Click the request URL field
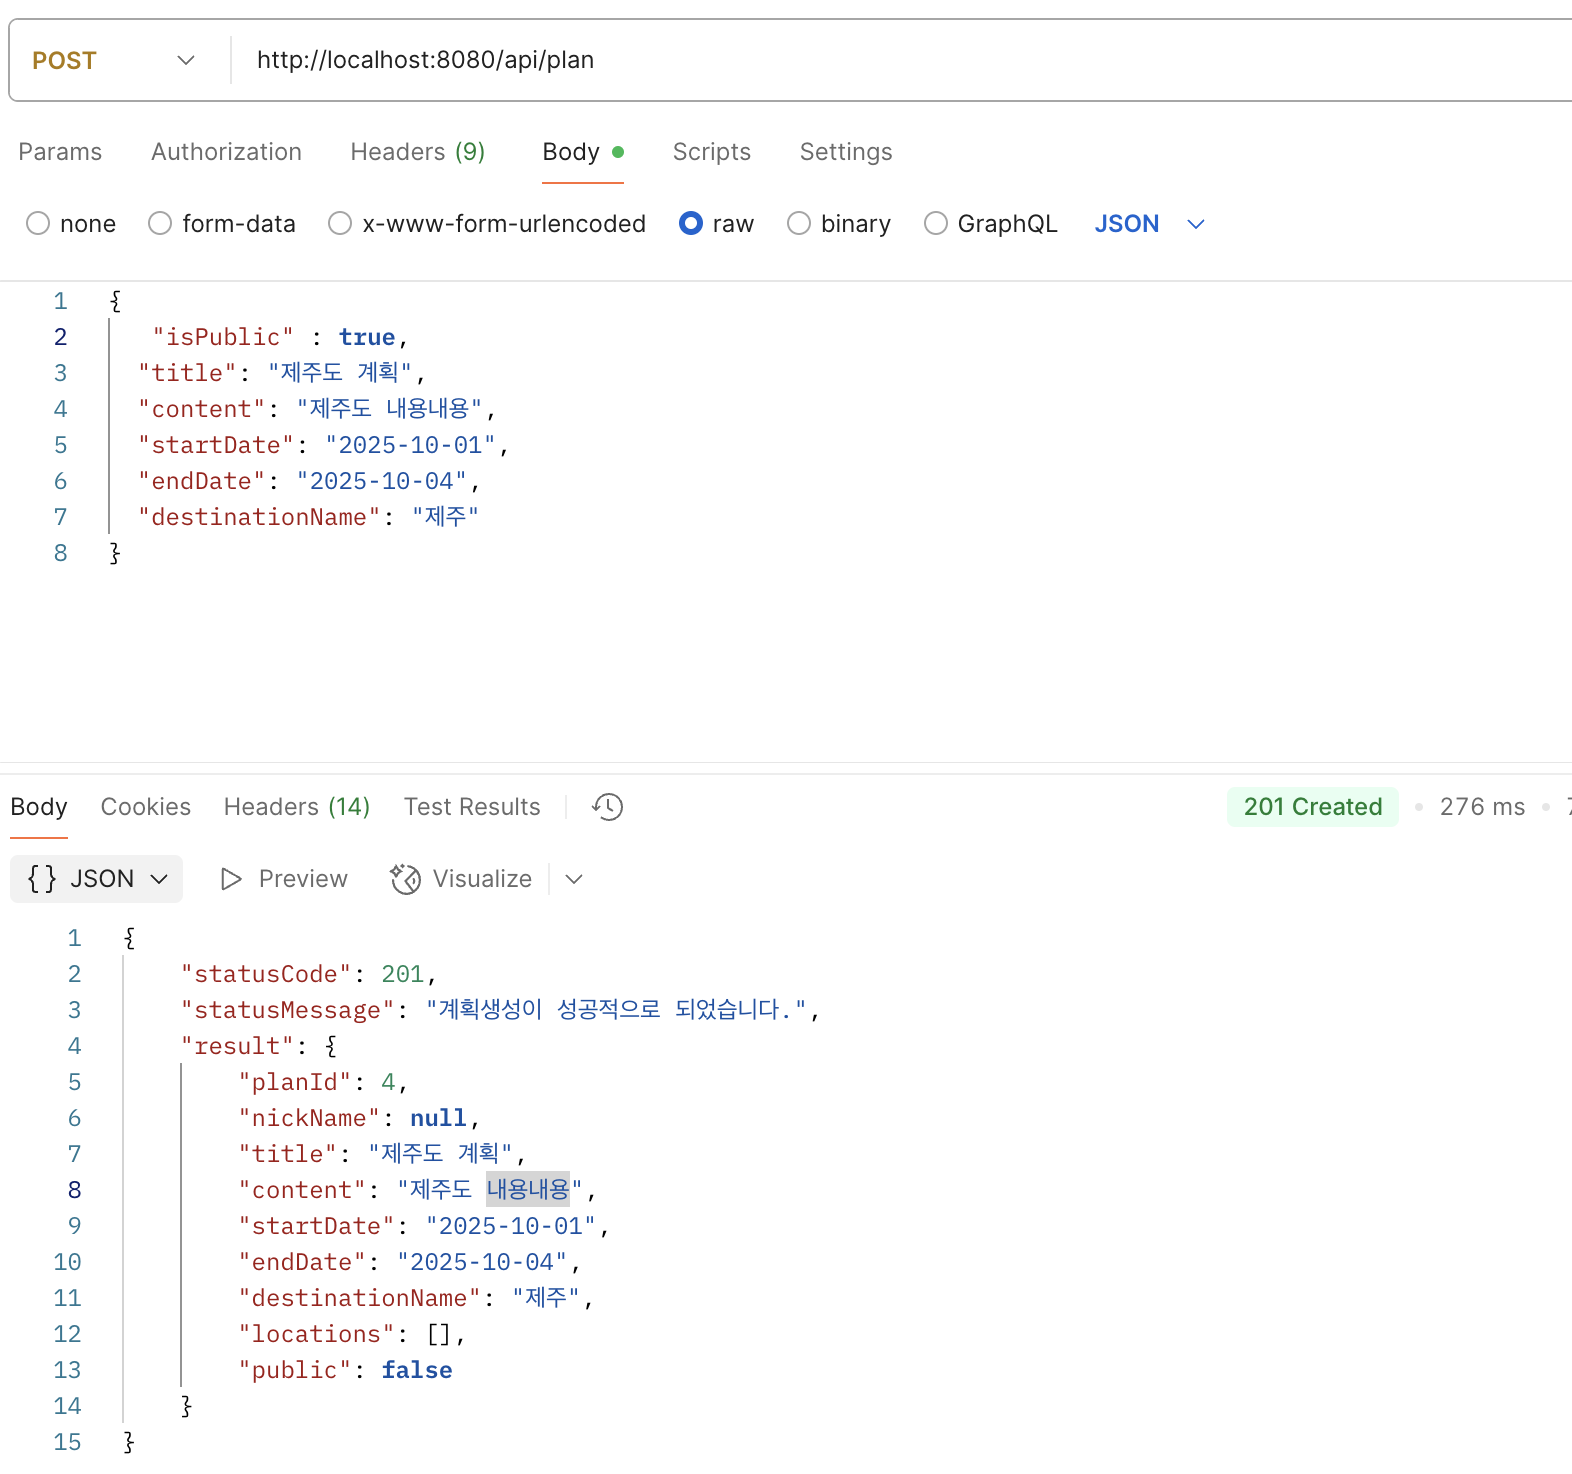The image size is (1572, 1474). pos(800,61)
